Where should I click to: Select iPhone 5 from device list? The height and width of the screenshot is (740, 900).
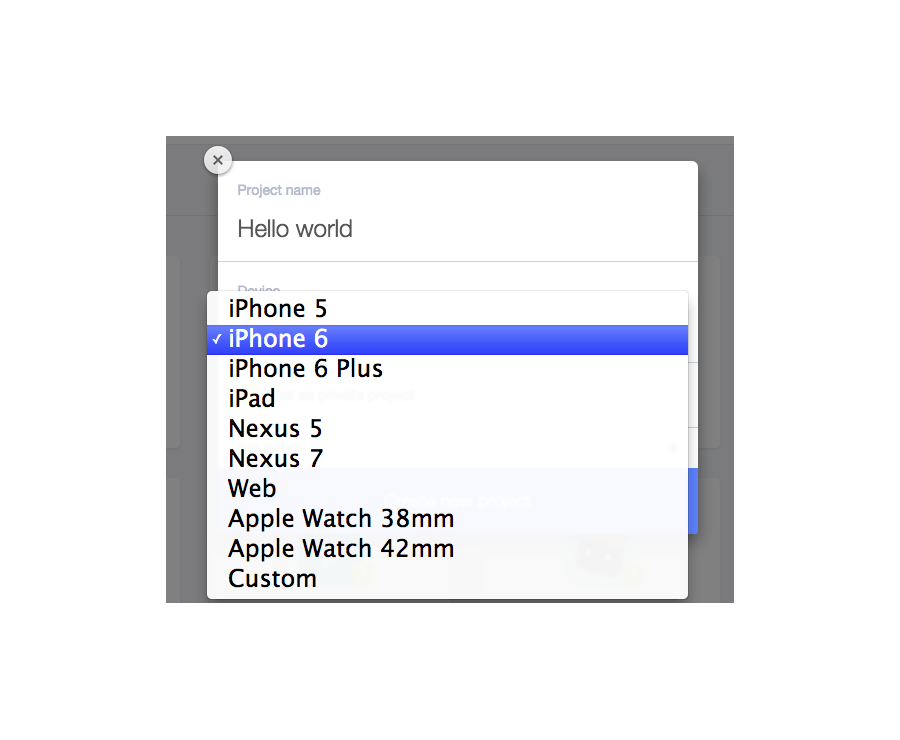pyautogui.click(x=447, y=309)
